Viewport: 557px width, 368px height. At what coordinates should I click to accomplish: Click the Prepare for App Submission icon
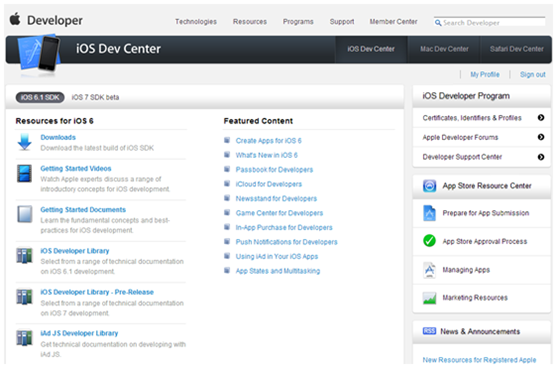(429, 213)
